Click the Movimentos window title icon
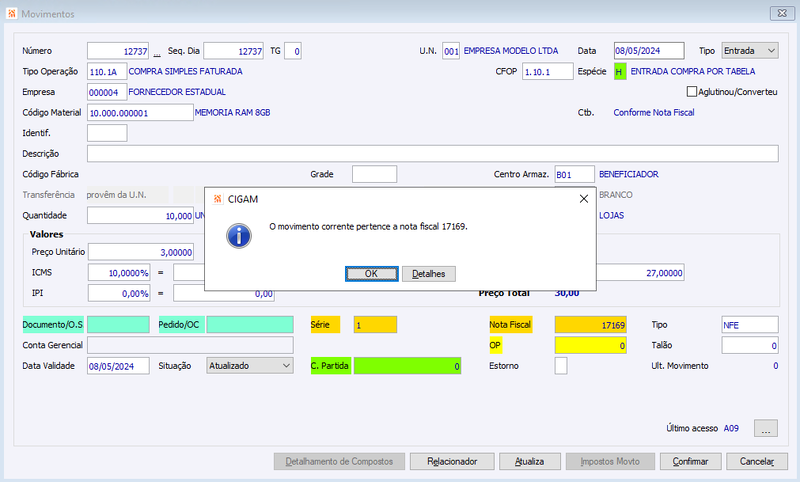 coord(11,14)
